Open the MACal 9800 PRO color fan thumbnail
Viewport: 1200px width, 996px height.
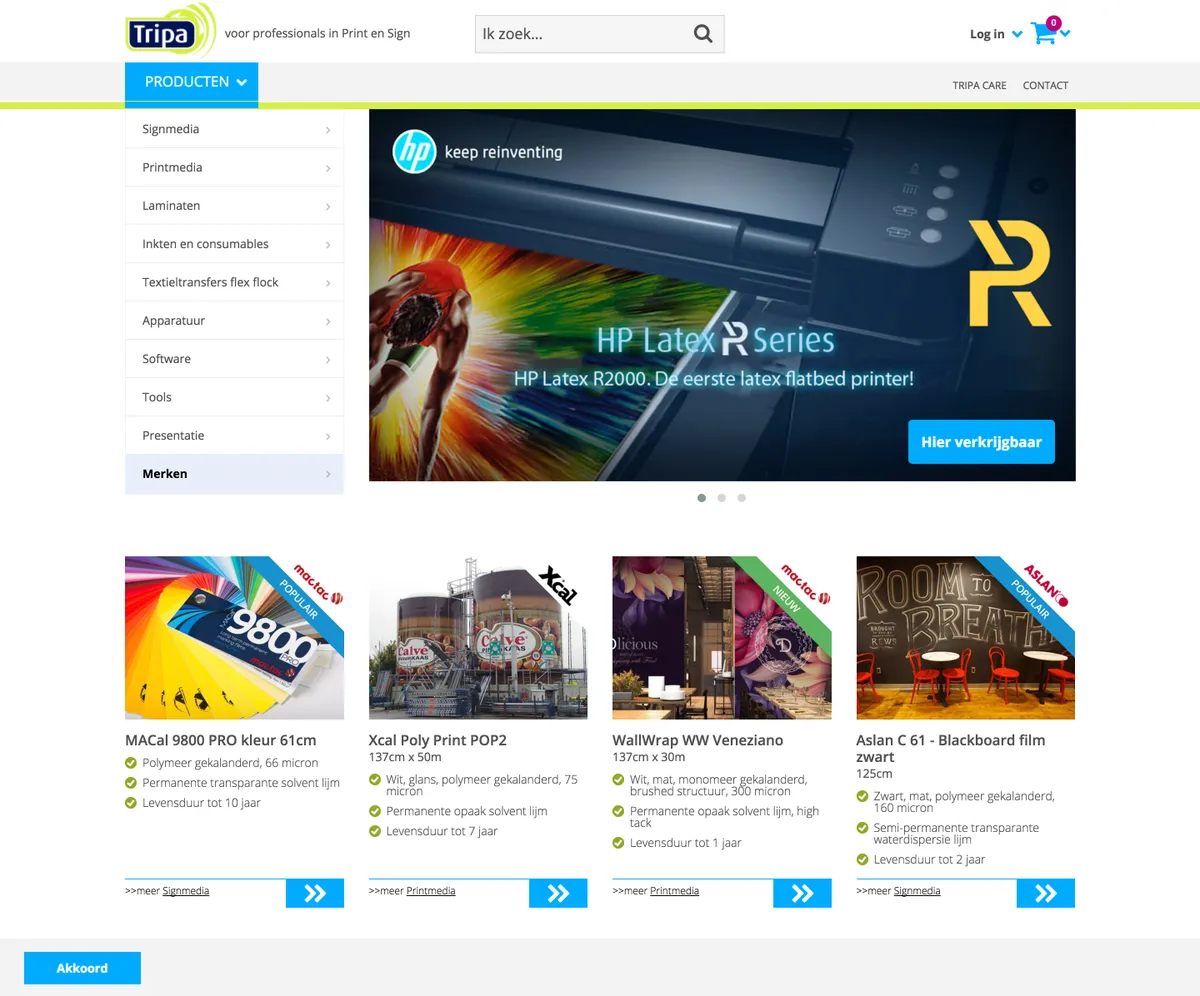click(x=234, y=638)
